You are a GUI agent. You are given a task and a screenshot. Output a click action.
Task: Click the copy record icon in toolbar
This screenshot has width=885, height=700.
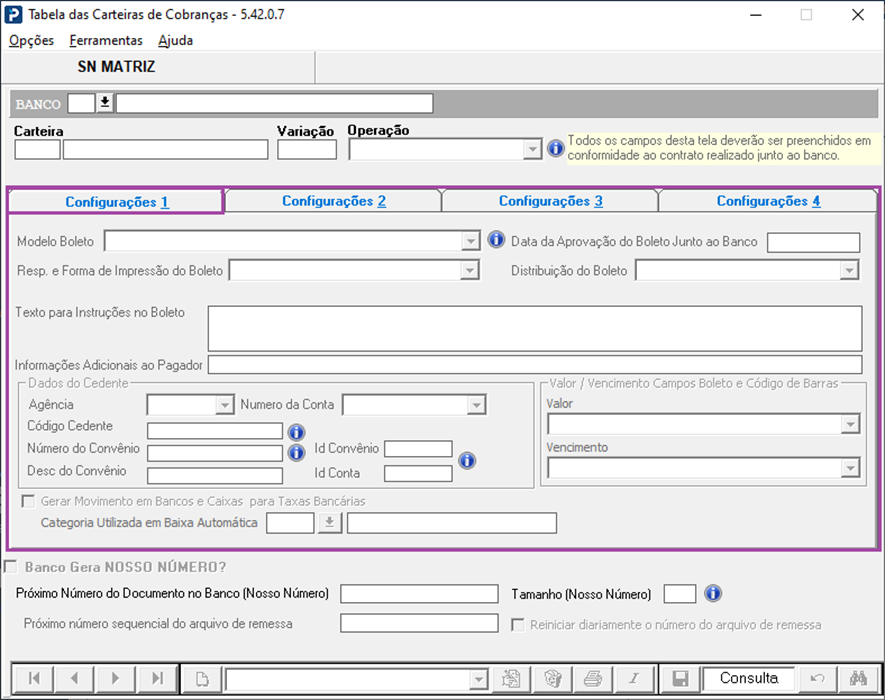511,678
